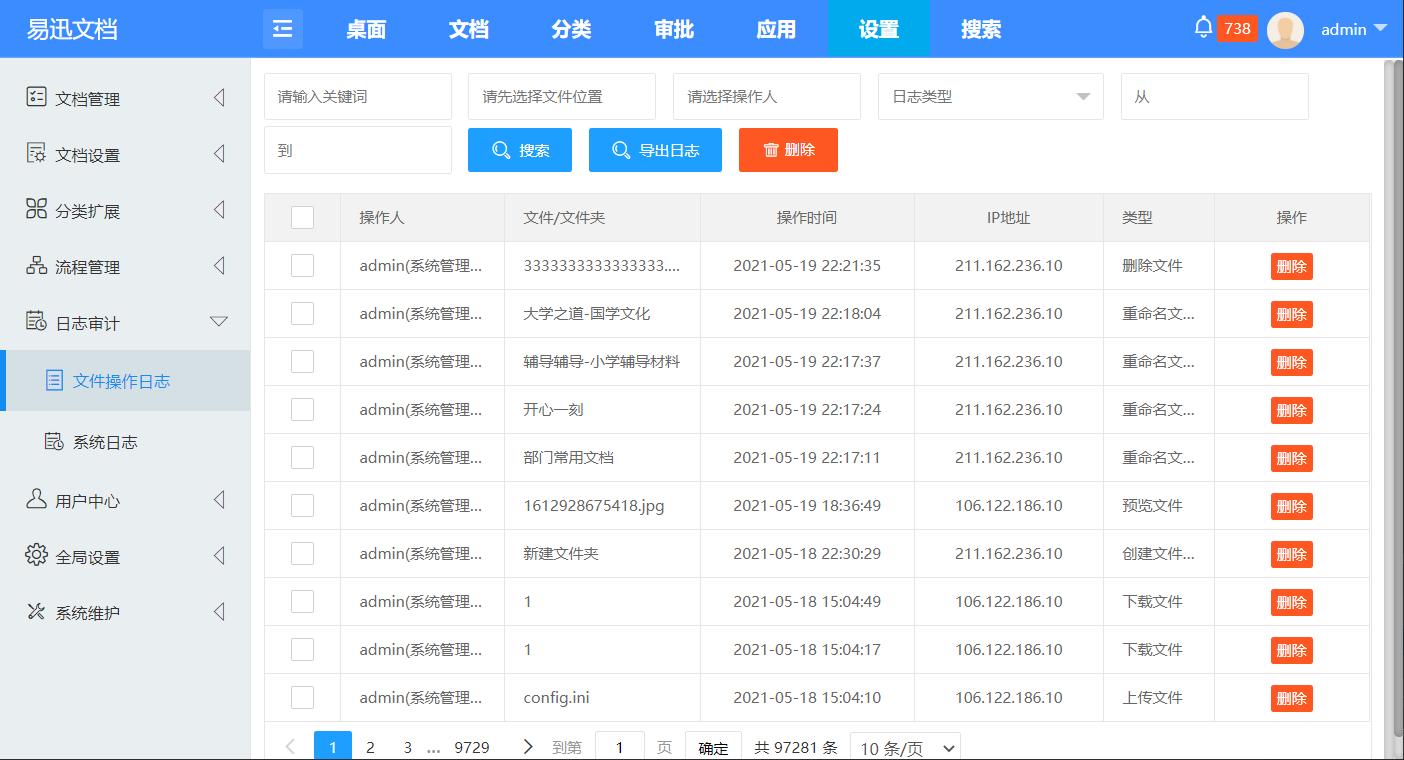Viewport: 1404px width, 760px height.
Task: Check the row for 3333333333333333 file
Action: tap(302, 265)
